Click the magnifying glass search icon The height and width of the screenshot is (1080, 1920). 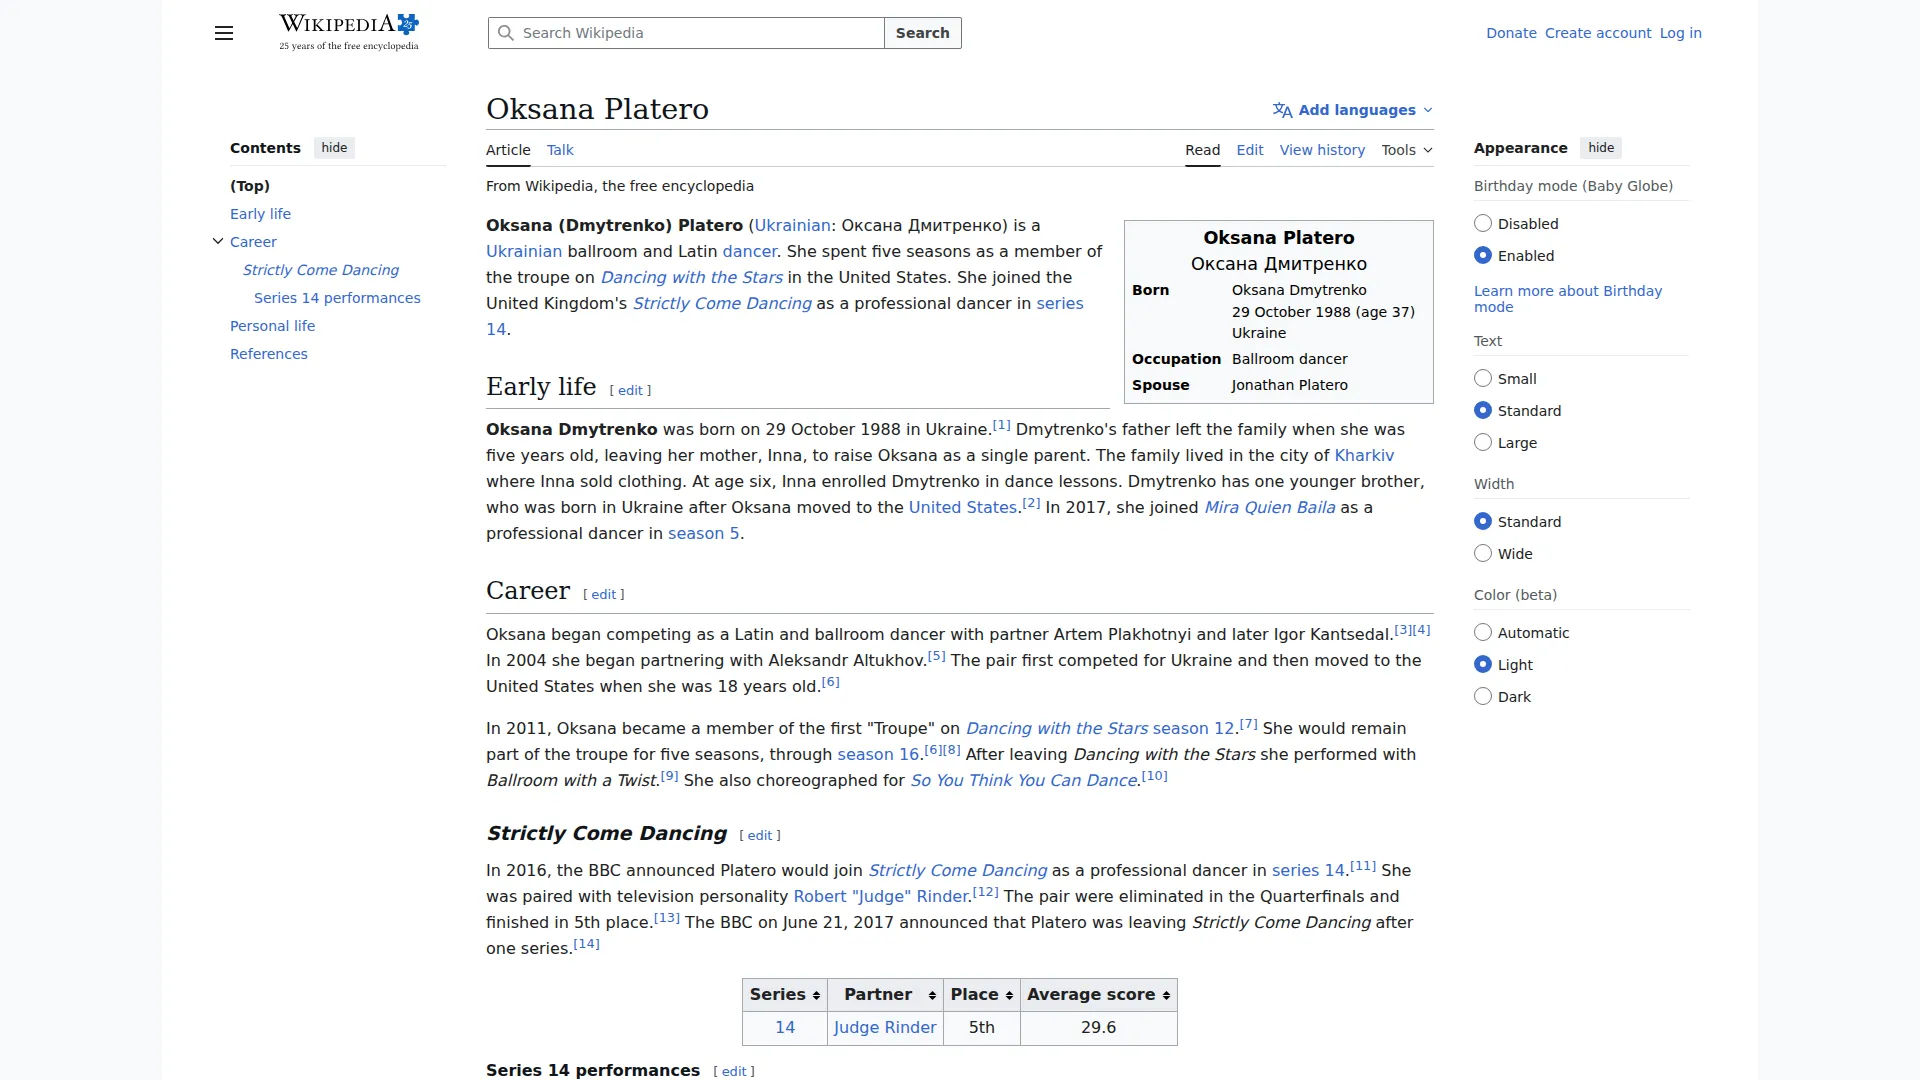point(506,33)
